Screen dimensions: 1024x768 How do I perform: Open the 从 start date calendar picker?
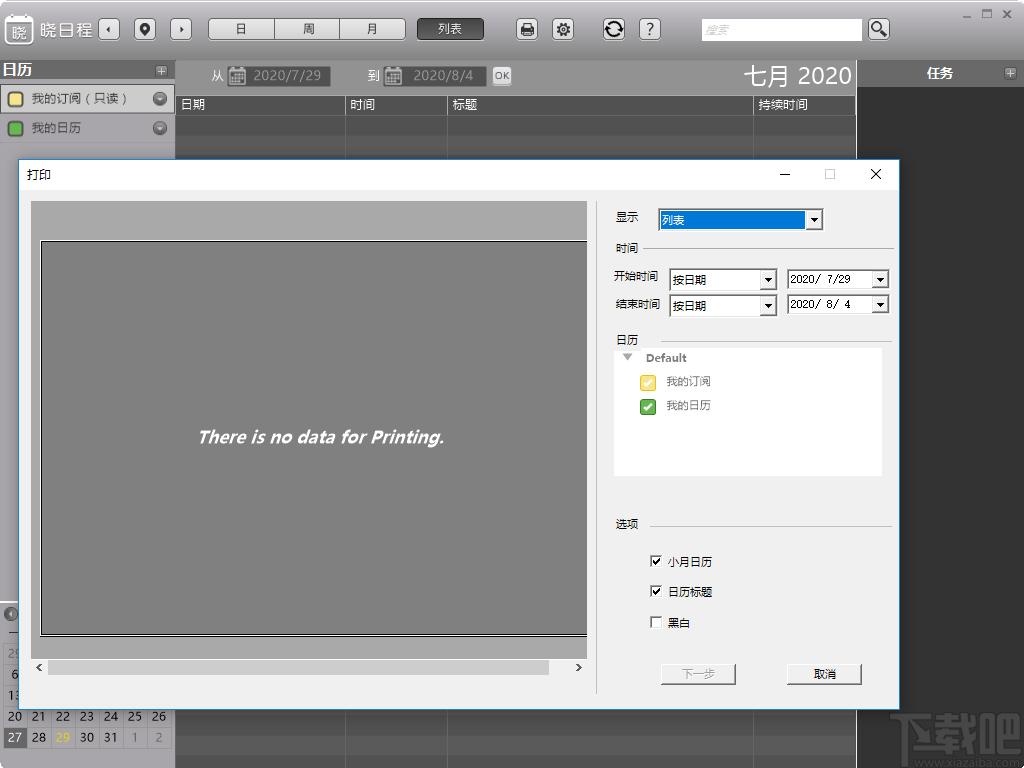237,76
